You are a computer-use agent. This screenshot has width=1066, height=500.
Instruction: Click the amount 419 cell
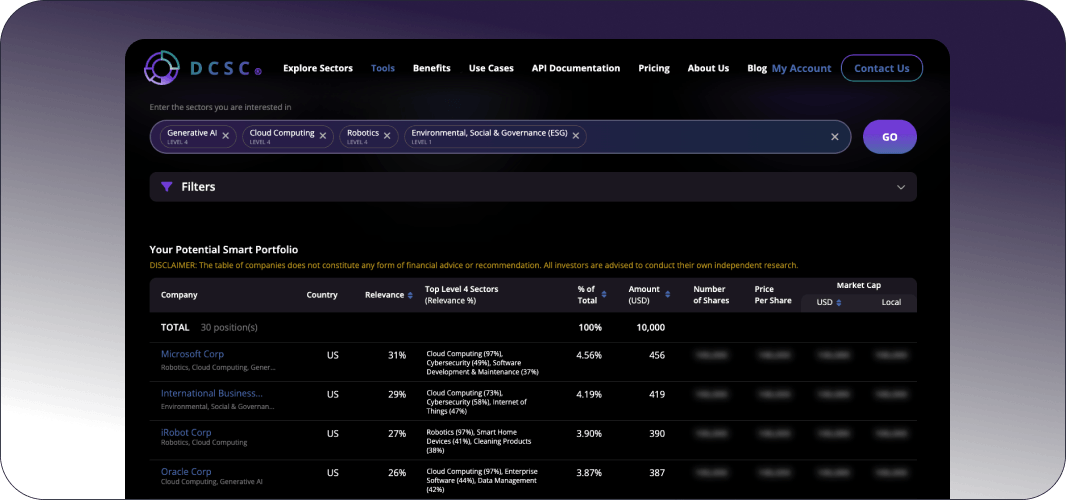click(657, 395)
